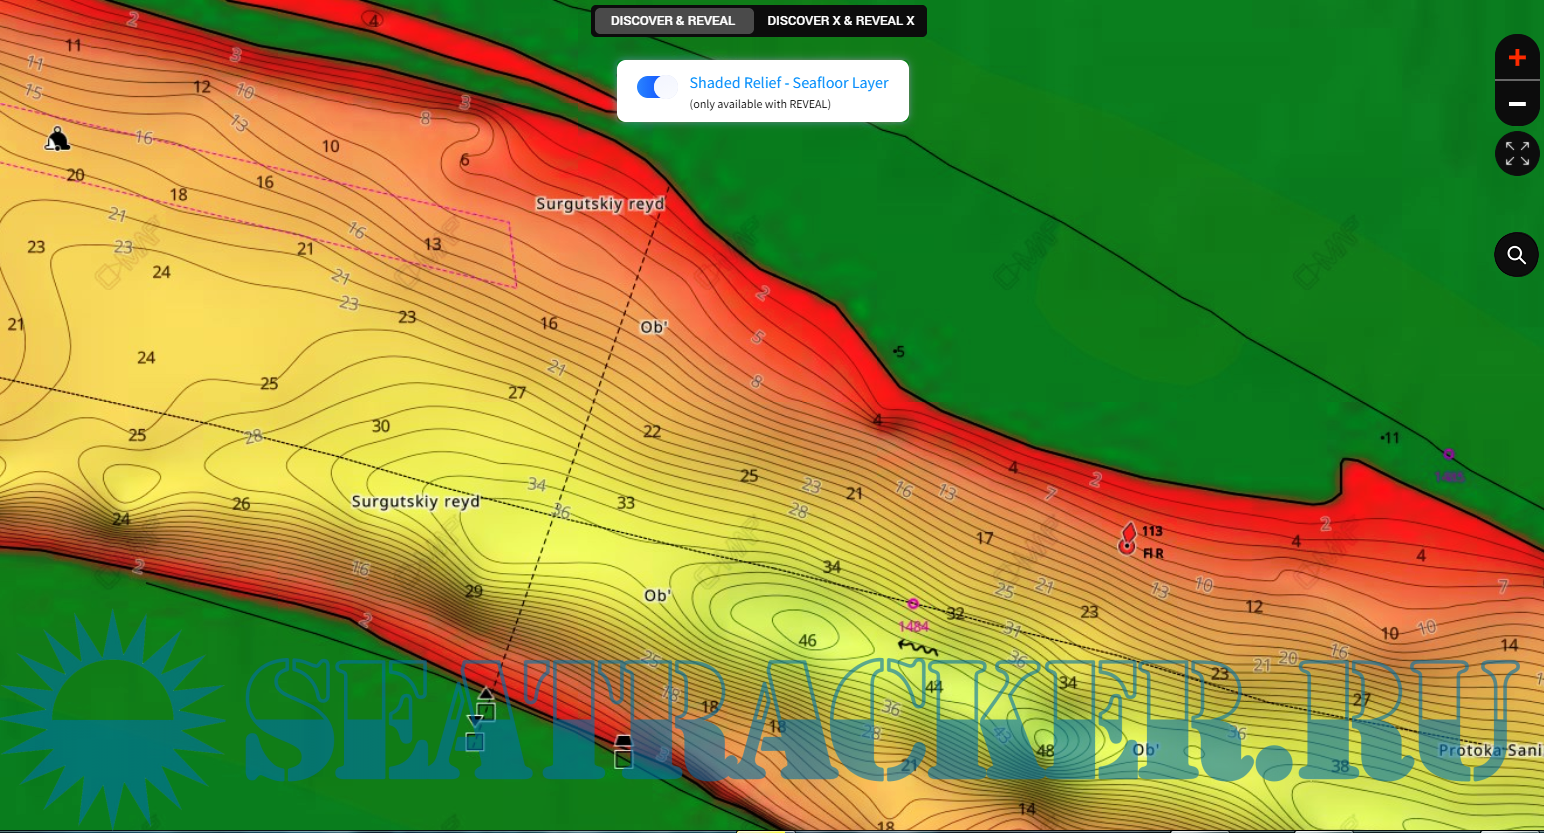This screenshot has width=1544, height=833.
Task: Select the red light buoy 113
Action: (x=1128, y=538)
